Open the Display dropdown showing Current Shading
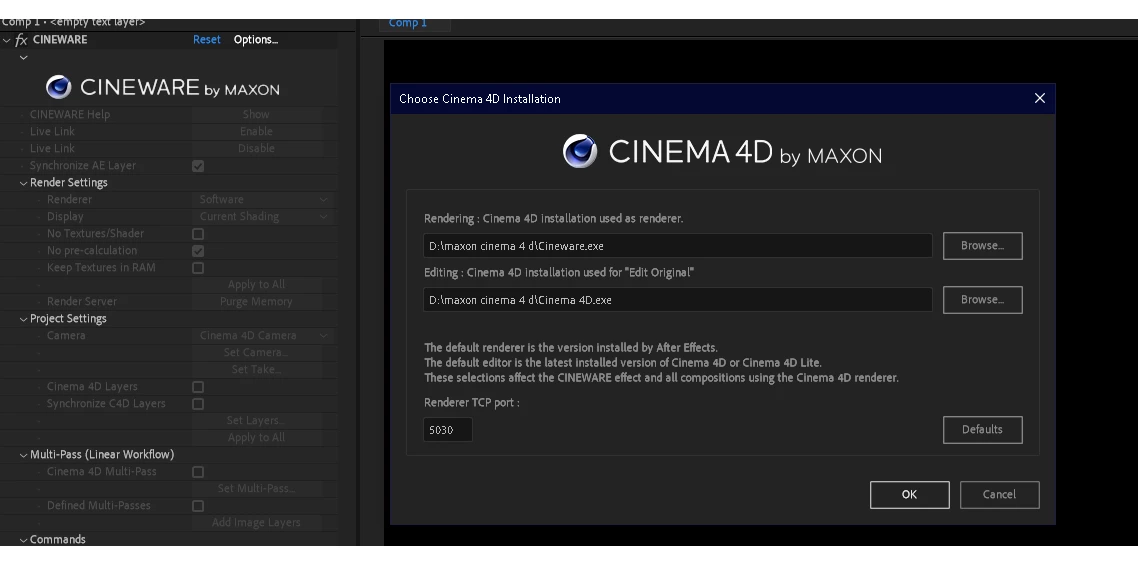1138x564 pixels. pyautogui.click(x=264, y=216)
